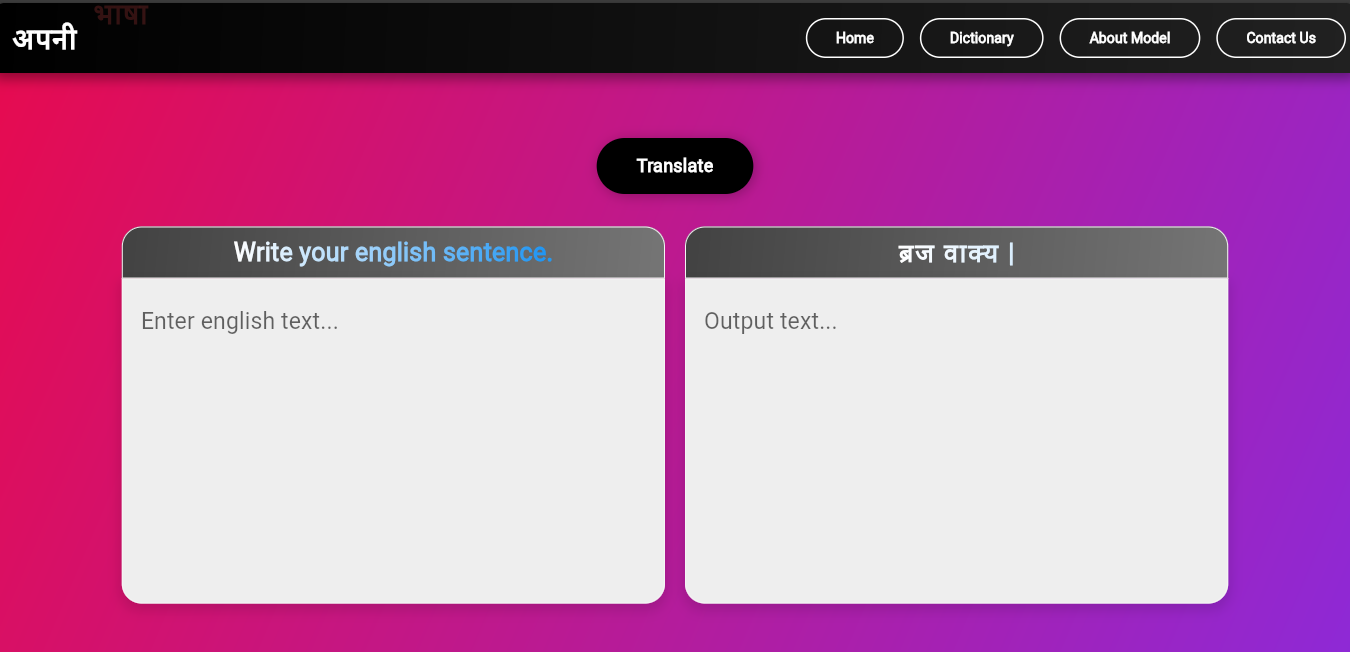Click the word 'english' in left header

(395, 253)
